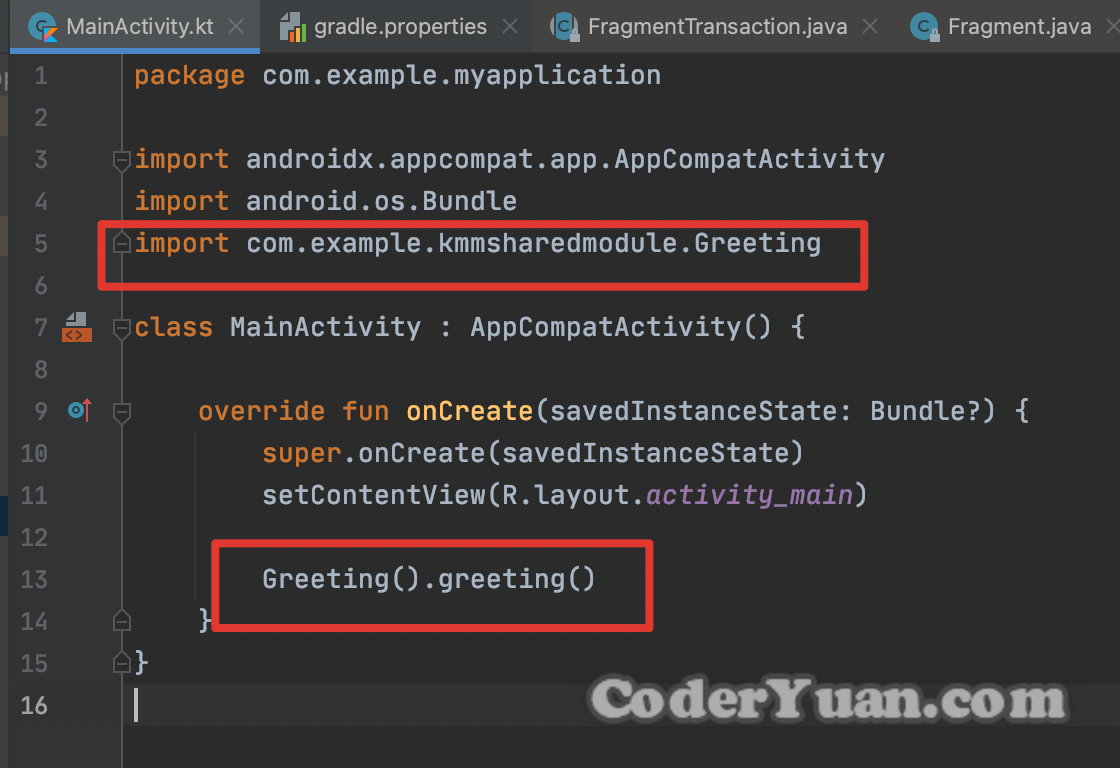
Task: Click the fold end marker on line 15
Action: coord(121,663)
